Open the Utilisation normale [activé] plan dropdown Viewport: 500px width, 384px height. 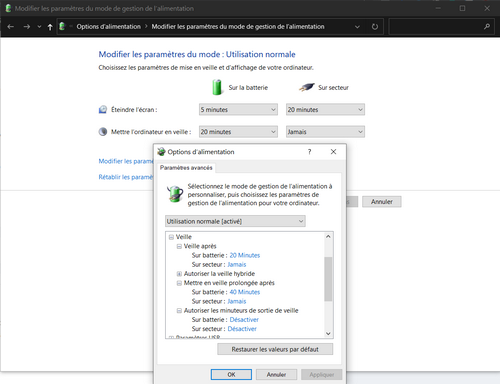click(x=235, y=221)
